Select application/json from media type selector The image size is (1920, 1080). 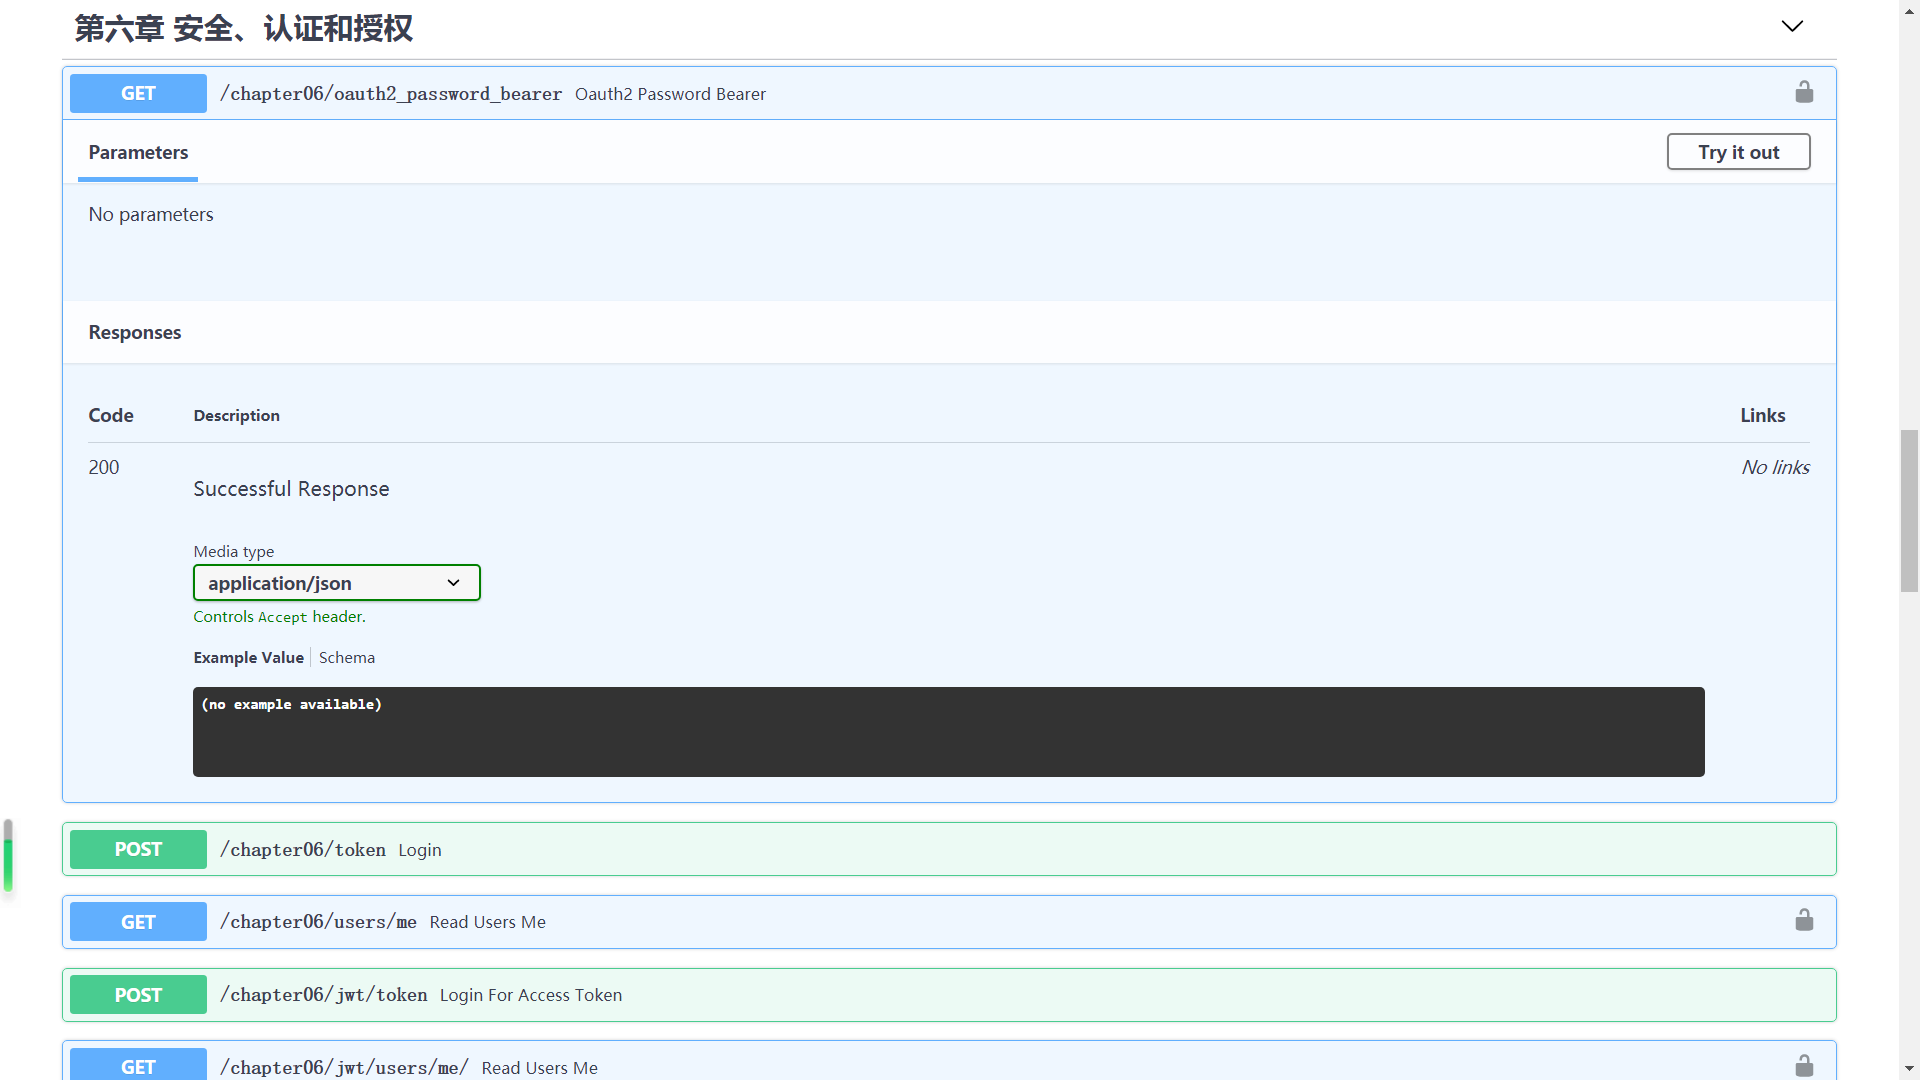[x=336, y=583]
